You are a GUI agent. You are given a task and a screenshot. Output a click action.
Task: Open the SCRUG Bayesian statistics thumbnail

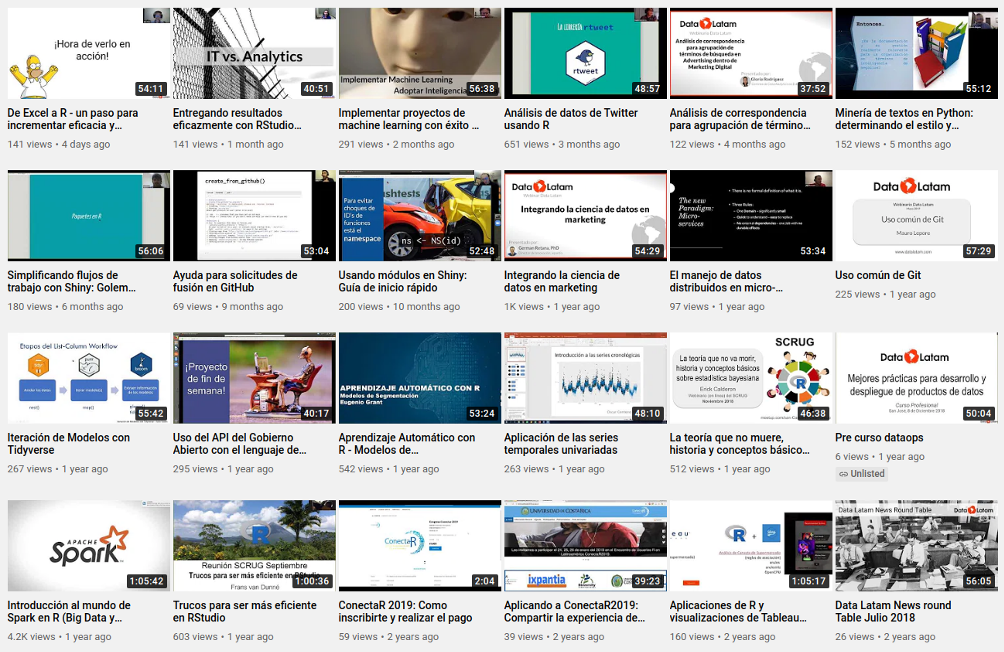750,378
